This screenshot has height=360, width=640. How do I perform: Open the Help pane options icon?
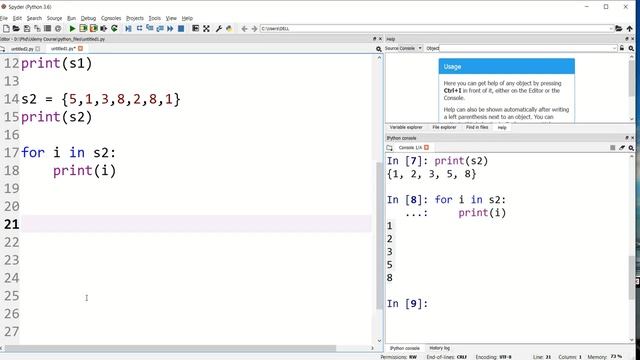631,48
